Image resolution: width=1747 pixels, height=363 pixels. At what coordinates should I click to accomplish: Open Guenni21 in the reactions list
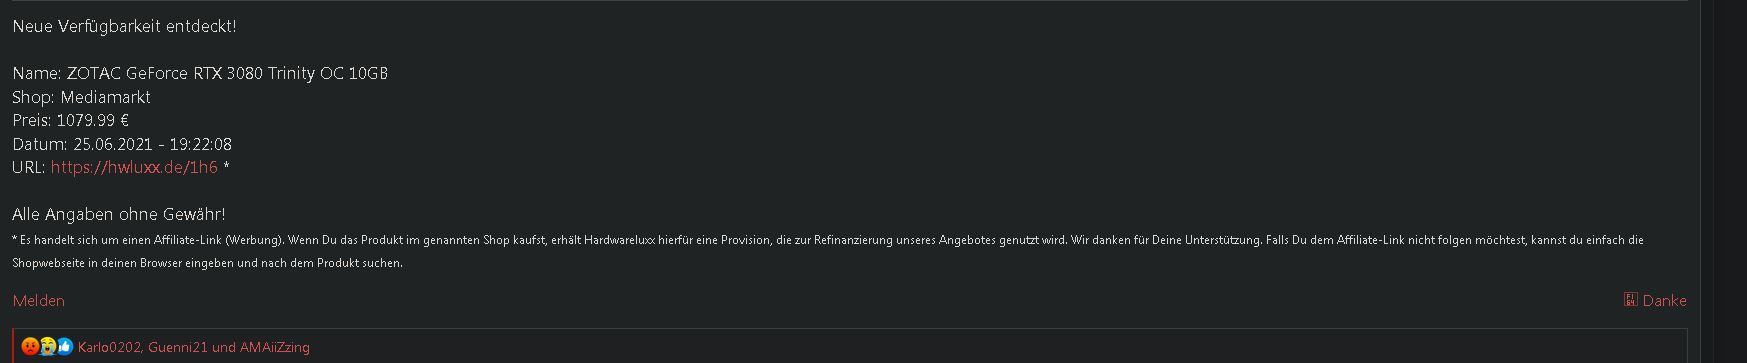point(178,347)
